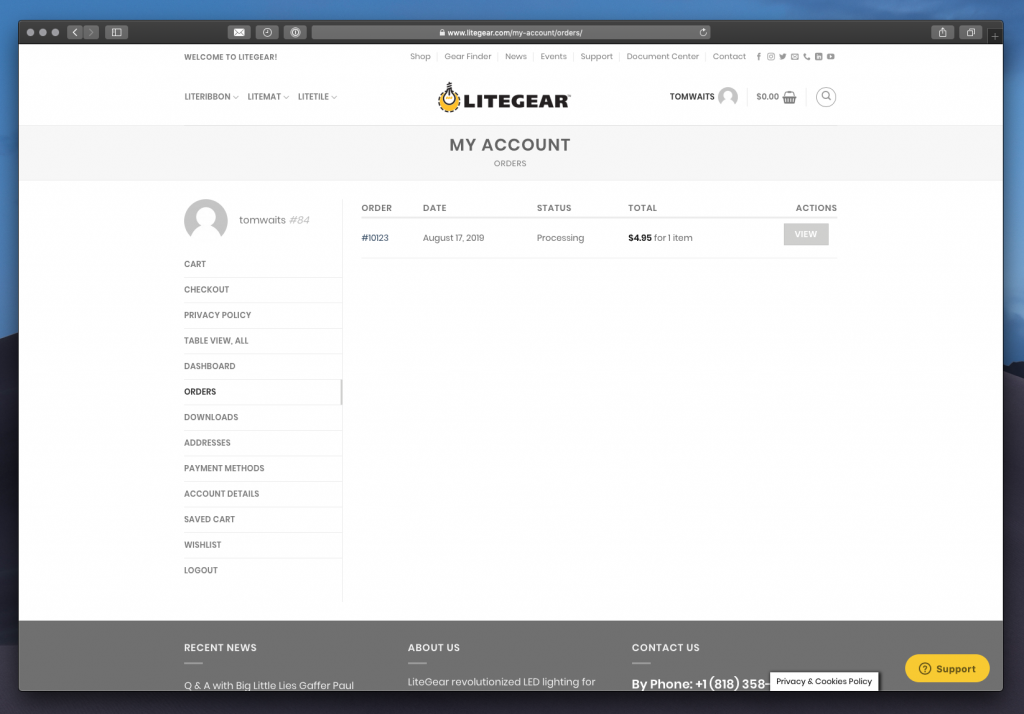
Task: Select PRIVACY POLICY in account sidebar
Action: [x=262, y=315]
